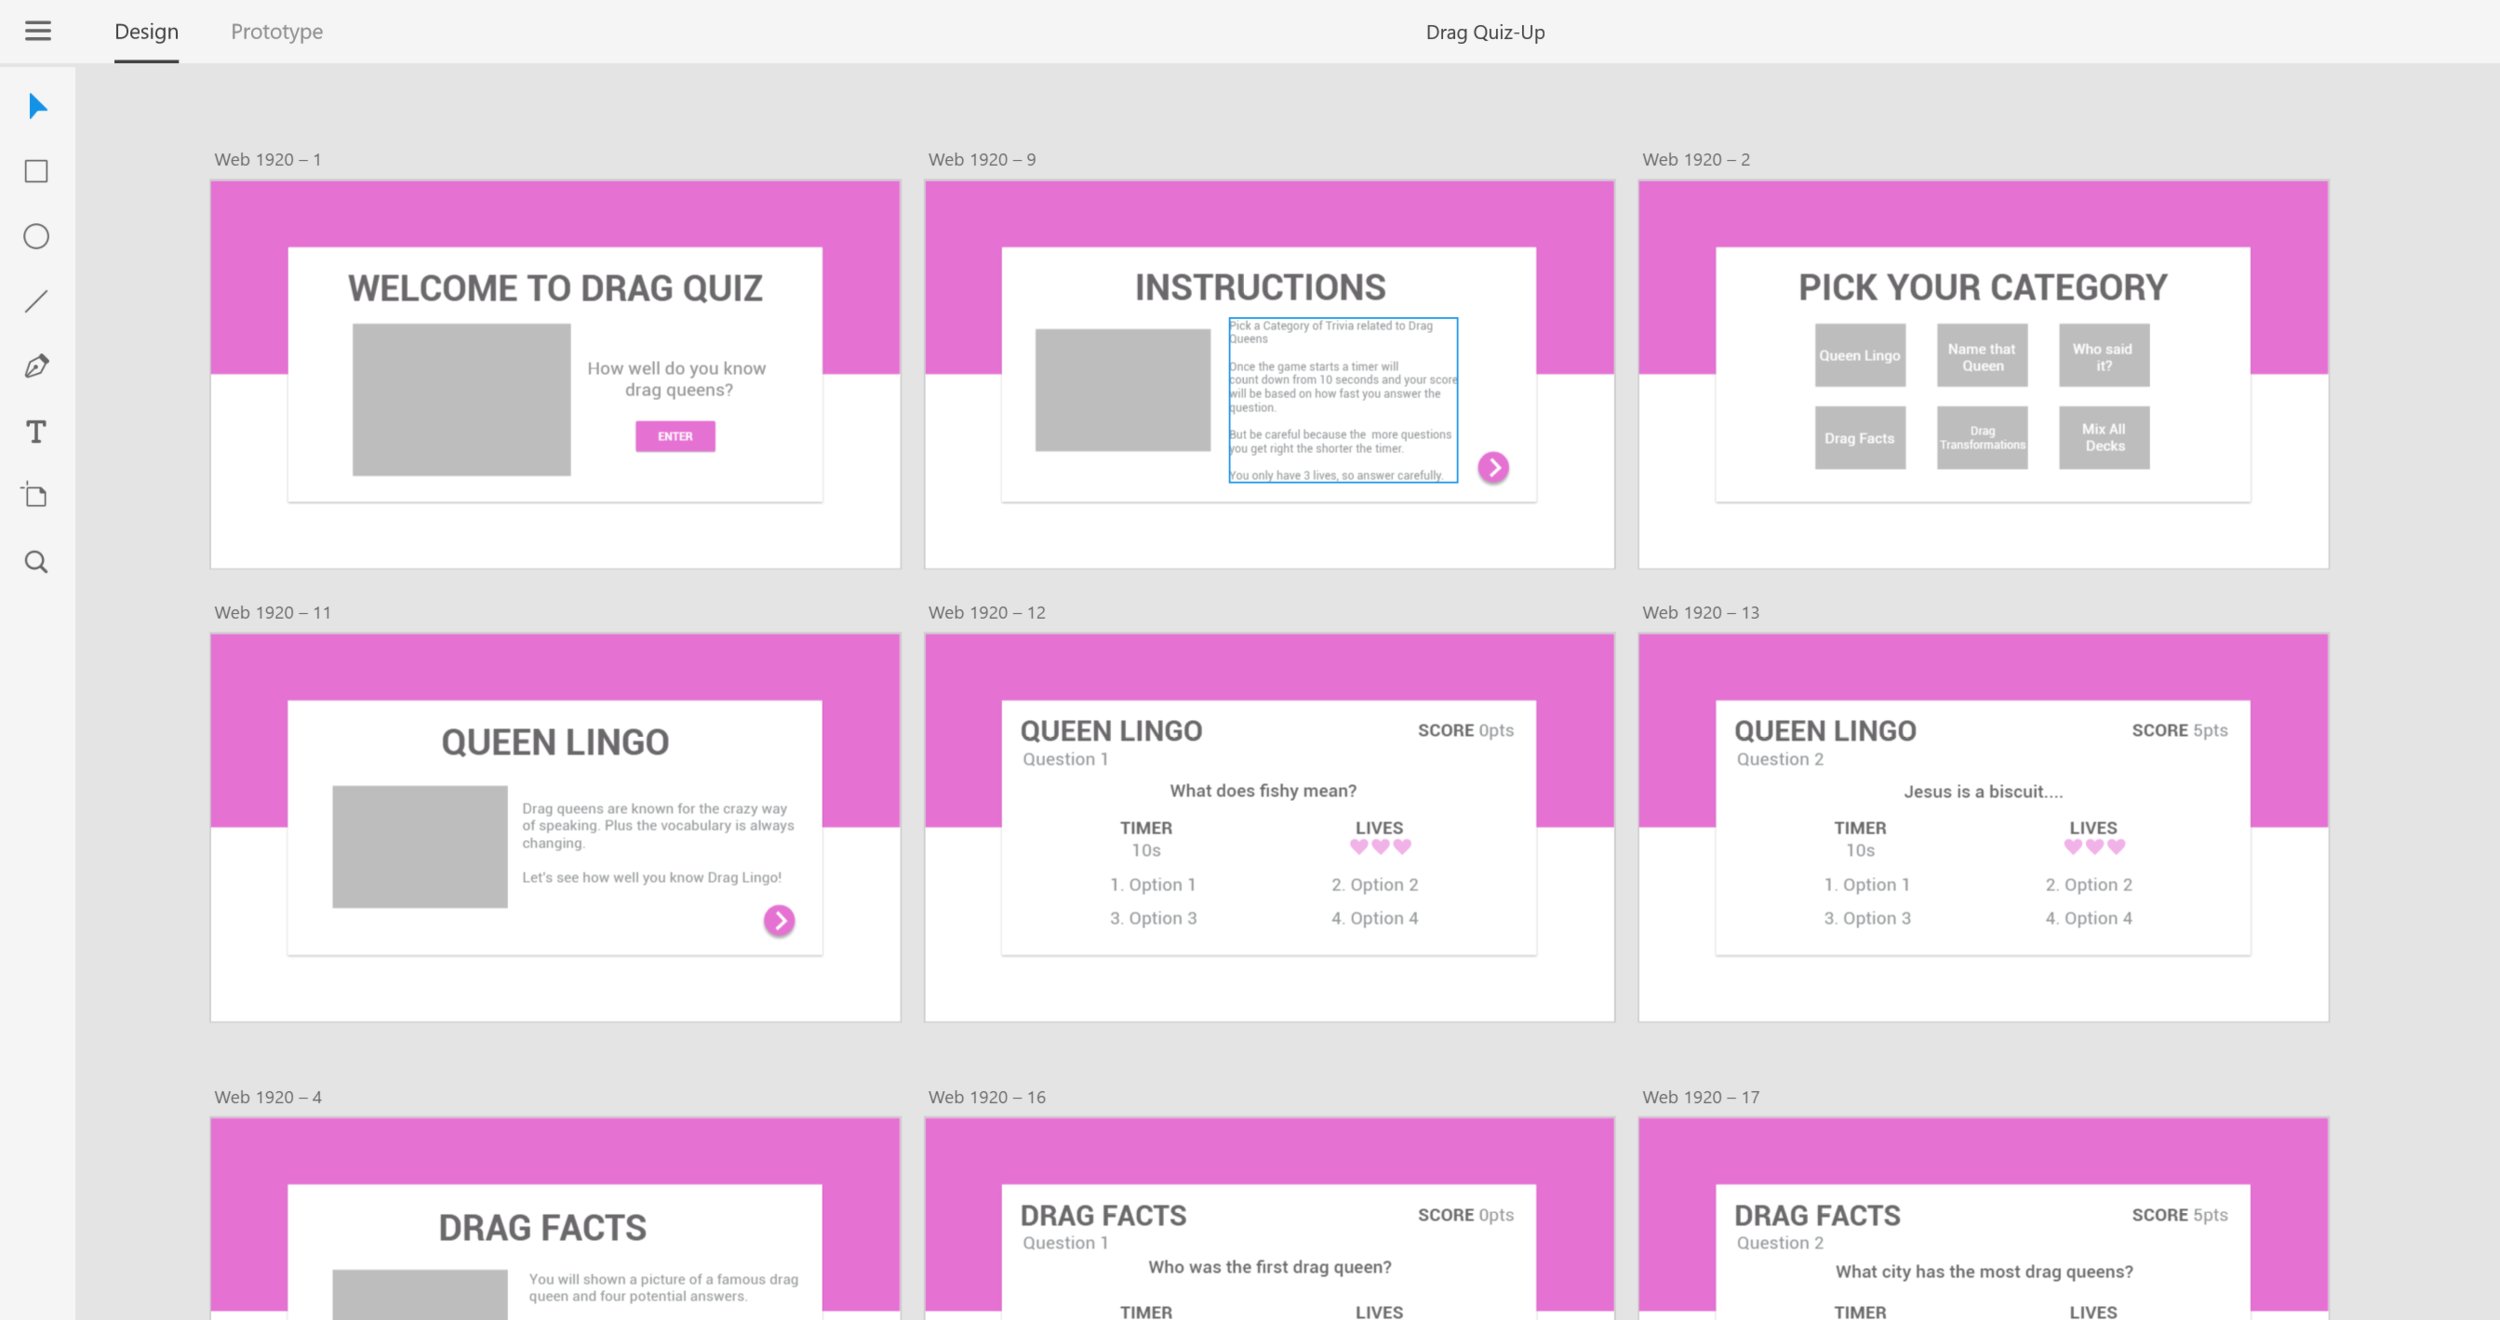Select the Text tool
The height and width of the screenshot is (1320, 2500).
[37, 431]
